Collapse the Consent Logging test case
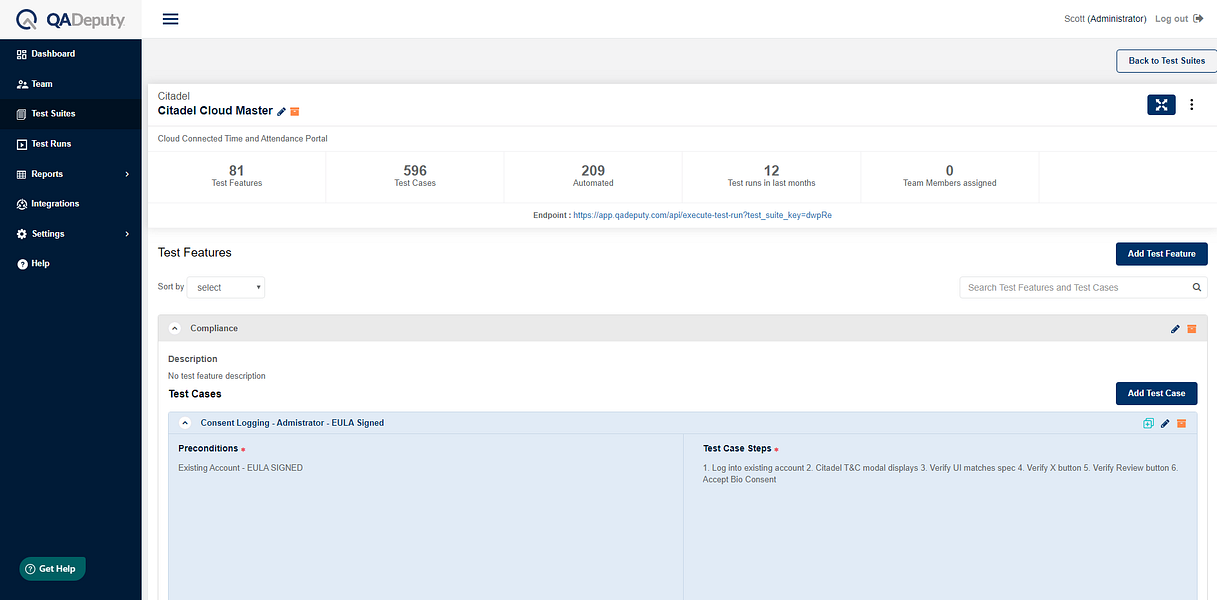 click(x=185, y=423)
